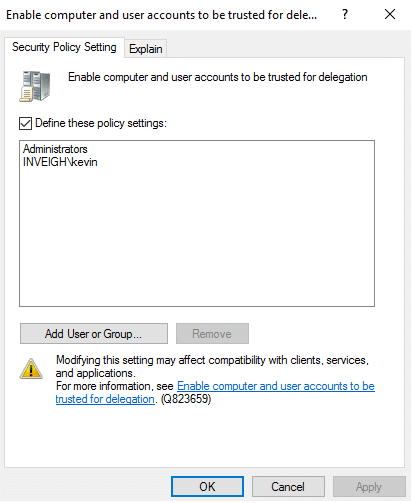The image size is (412, 503).
Task: Open the help question mark icon
Action: 345,14
